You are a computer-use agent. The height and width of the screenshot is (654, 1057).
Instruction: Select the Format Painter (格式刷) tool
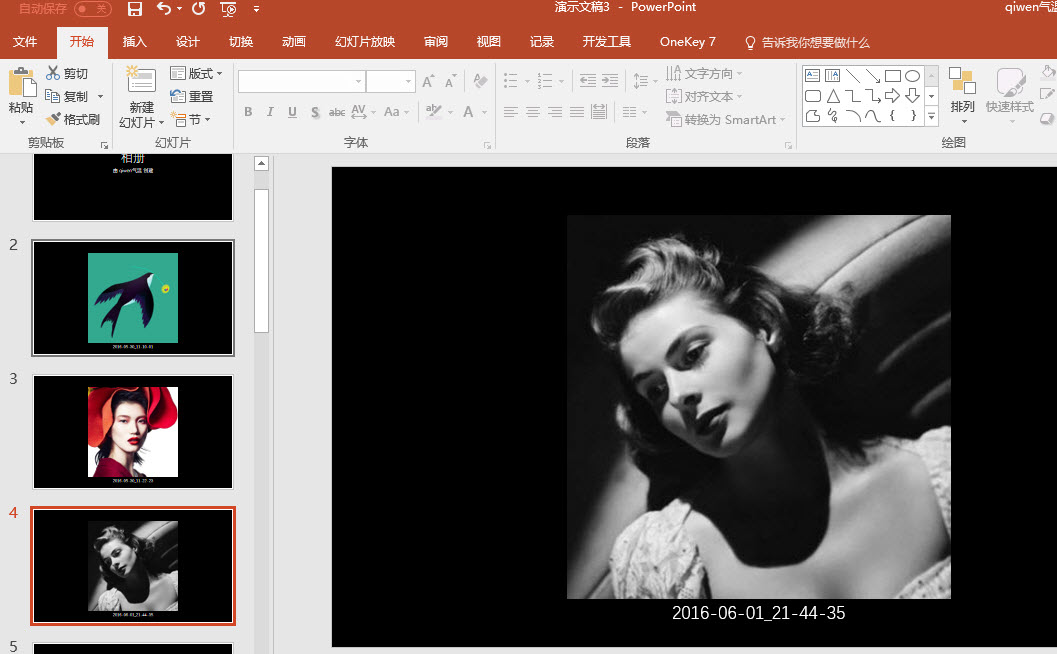pos(72,119)
